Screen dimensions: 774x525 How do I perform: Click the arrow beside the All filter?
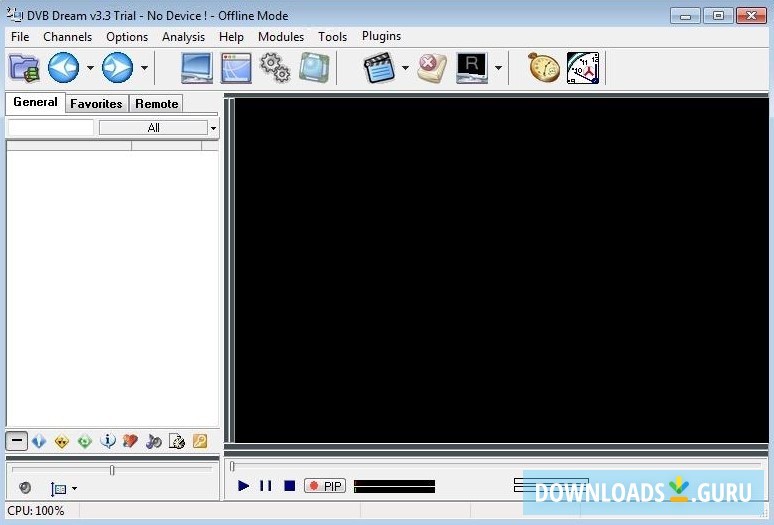(x=213, y=128)
